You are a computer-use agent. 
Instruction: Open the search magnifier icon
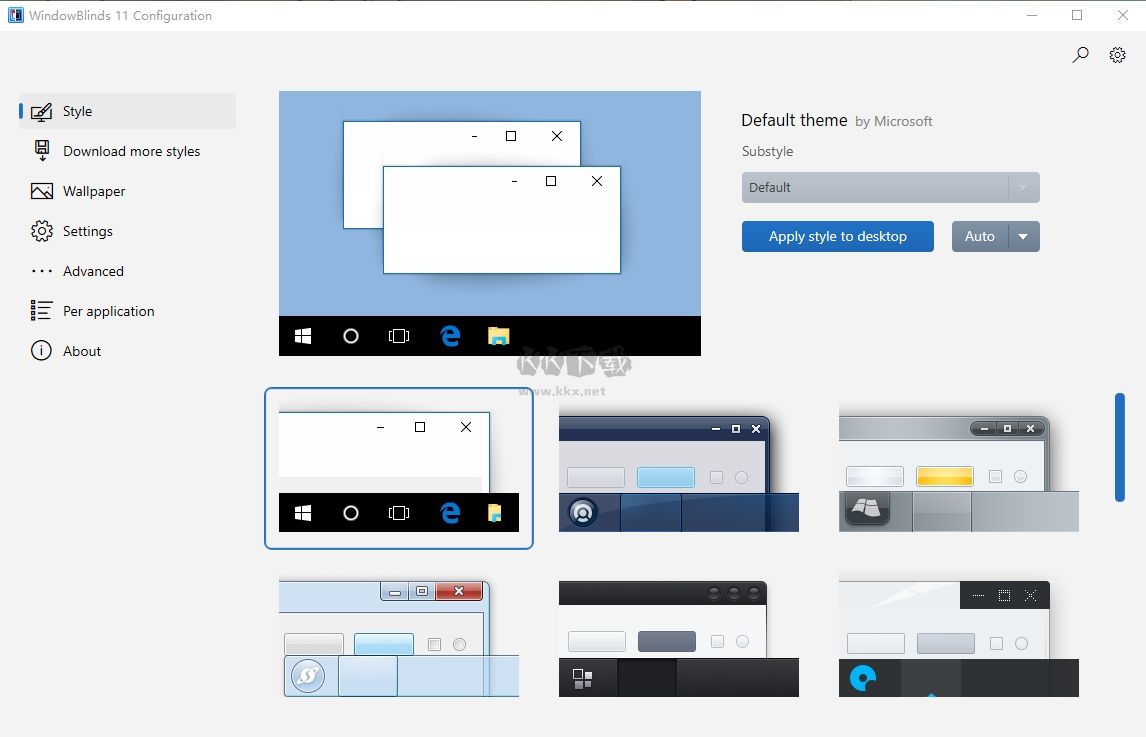pyautogui.click(x=1080, y=55)
